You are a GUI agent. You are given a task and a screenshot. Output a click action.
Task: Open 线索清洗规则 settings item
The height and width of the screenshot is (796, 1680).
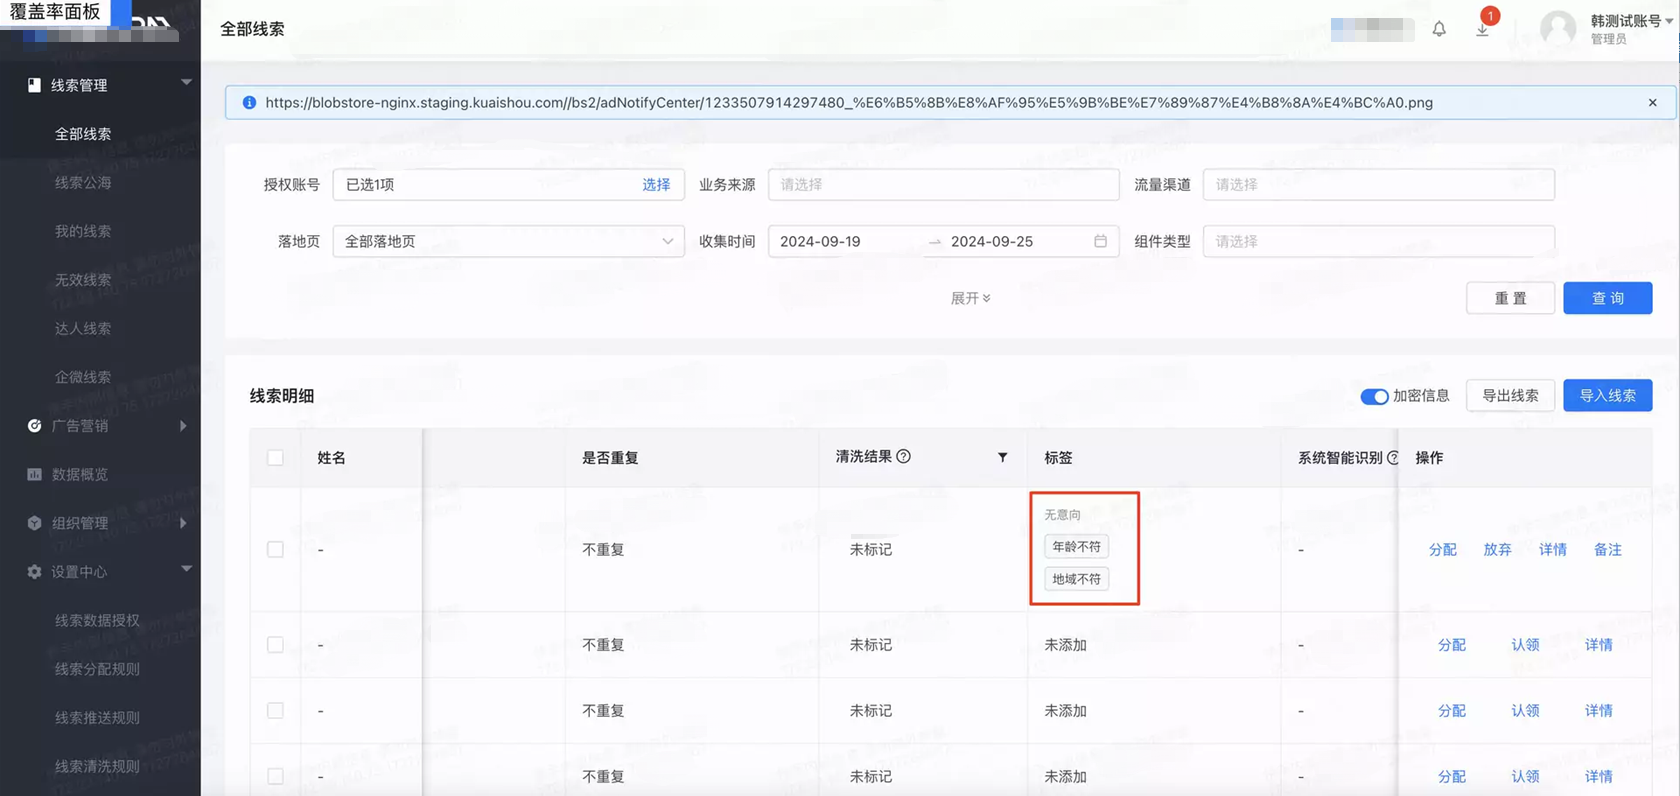point(97,766)
